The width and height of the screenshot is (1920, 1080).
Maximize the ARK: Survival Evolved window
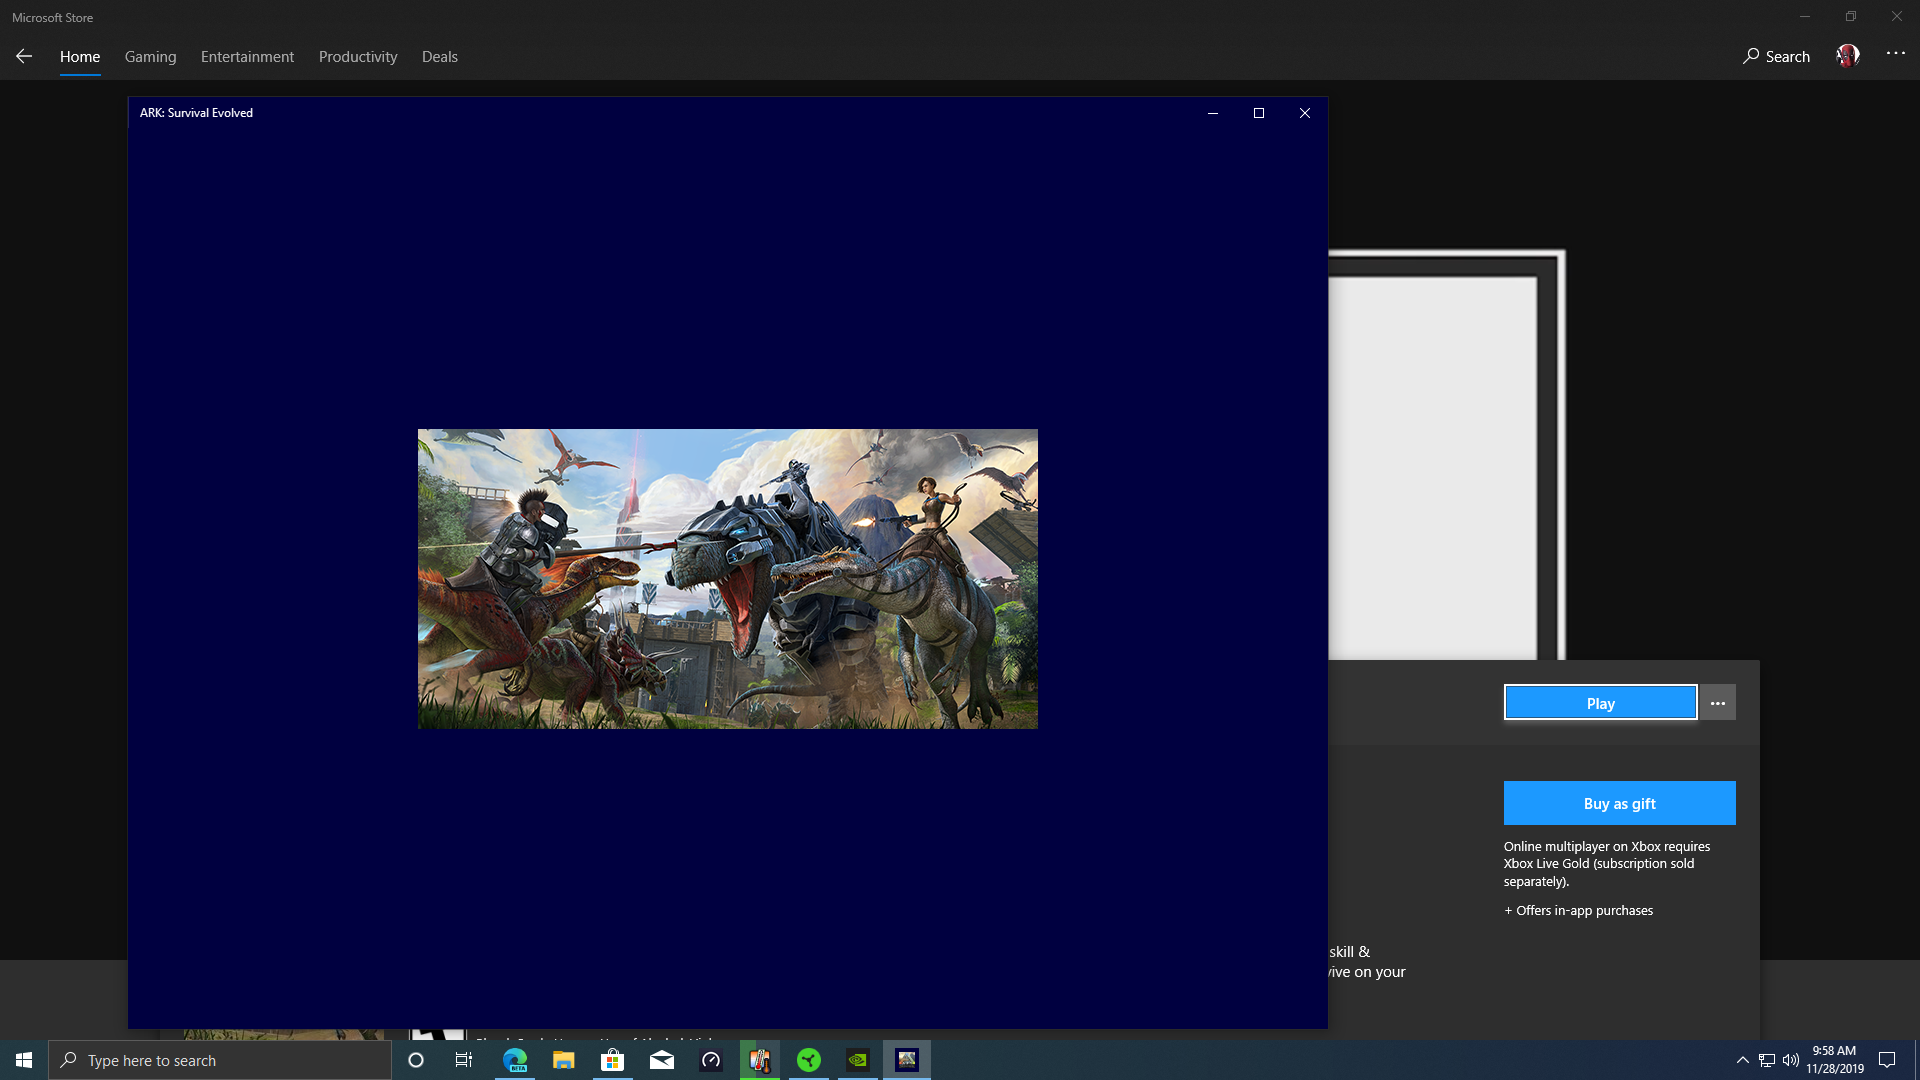tap(1259, 113)
